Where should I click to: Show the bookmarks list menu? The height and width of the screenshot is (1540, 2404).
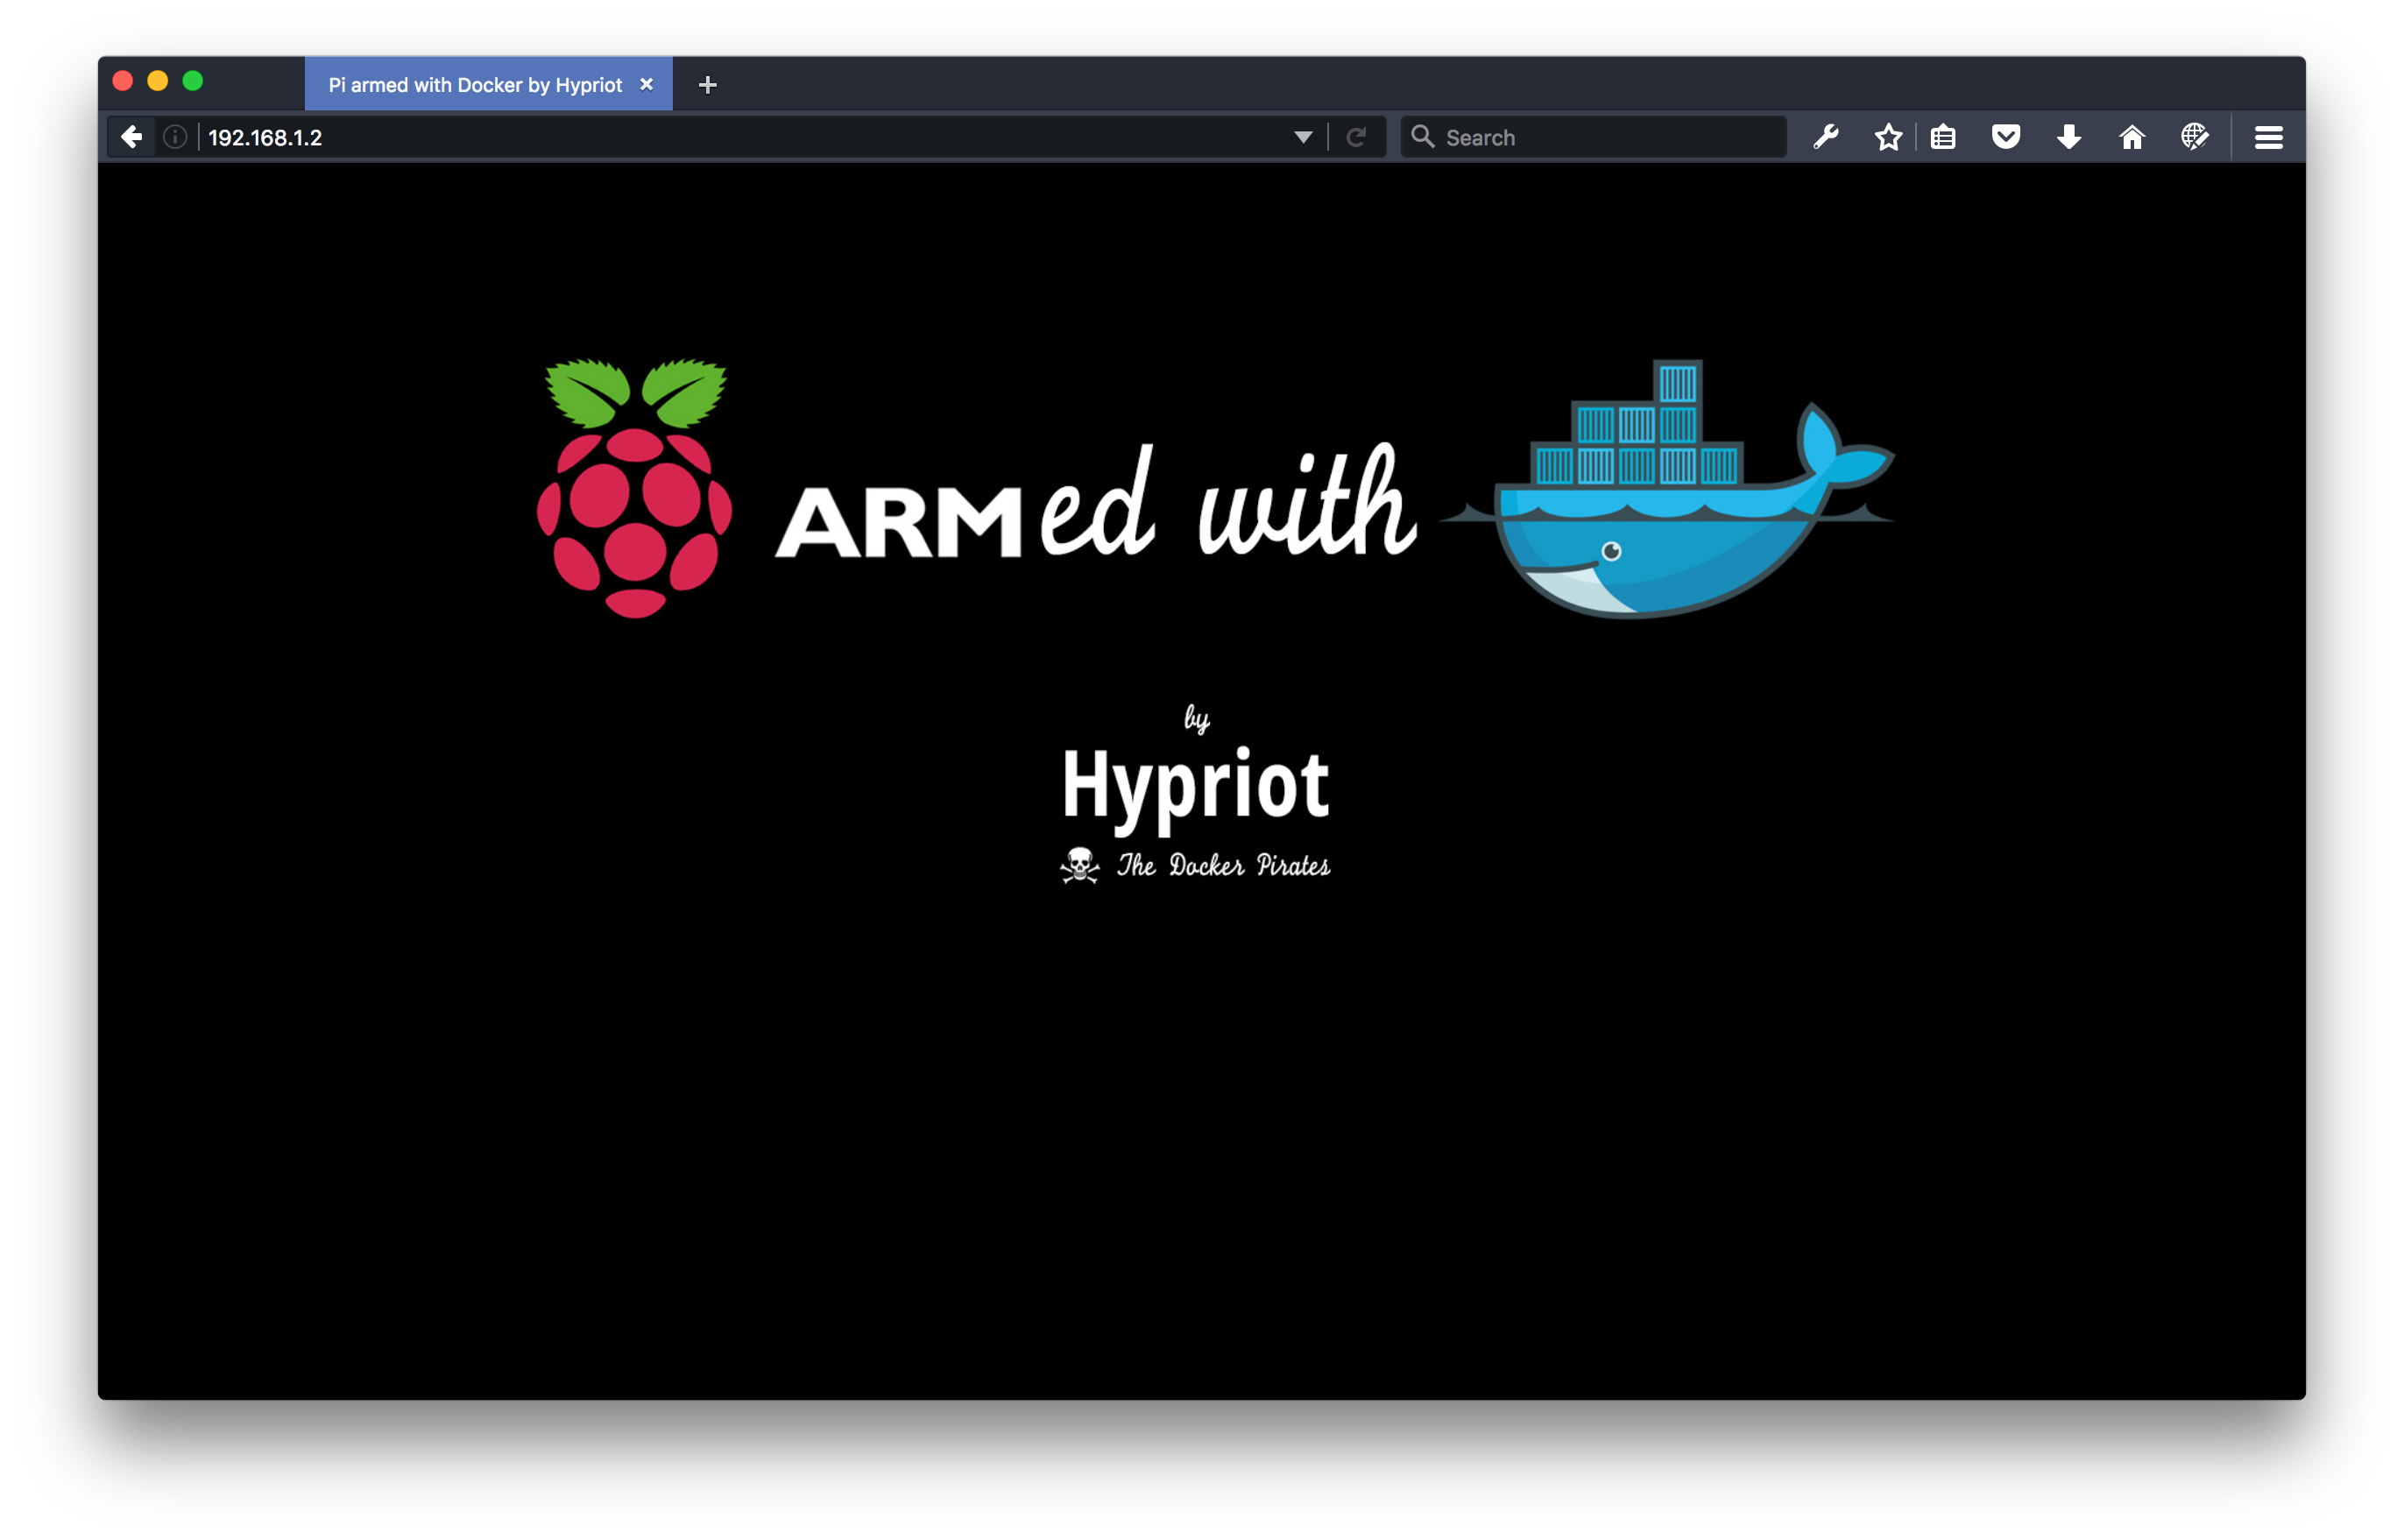click(x=1943, y=137)
